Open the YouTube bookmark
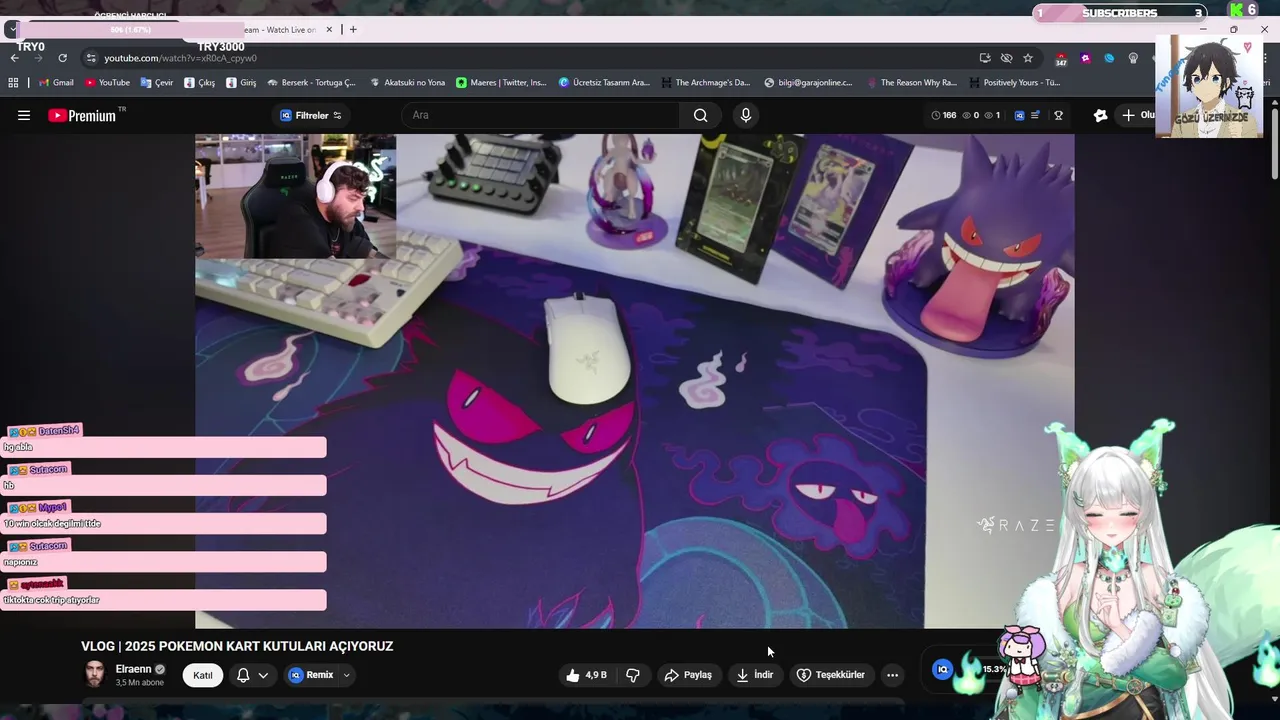This screenshot has height=720, width=1280. (107, 83)
